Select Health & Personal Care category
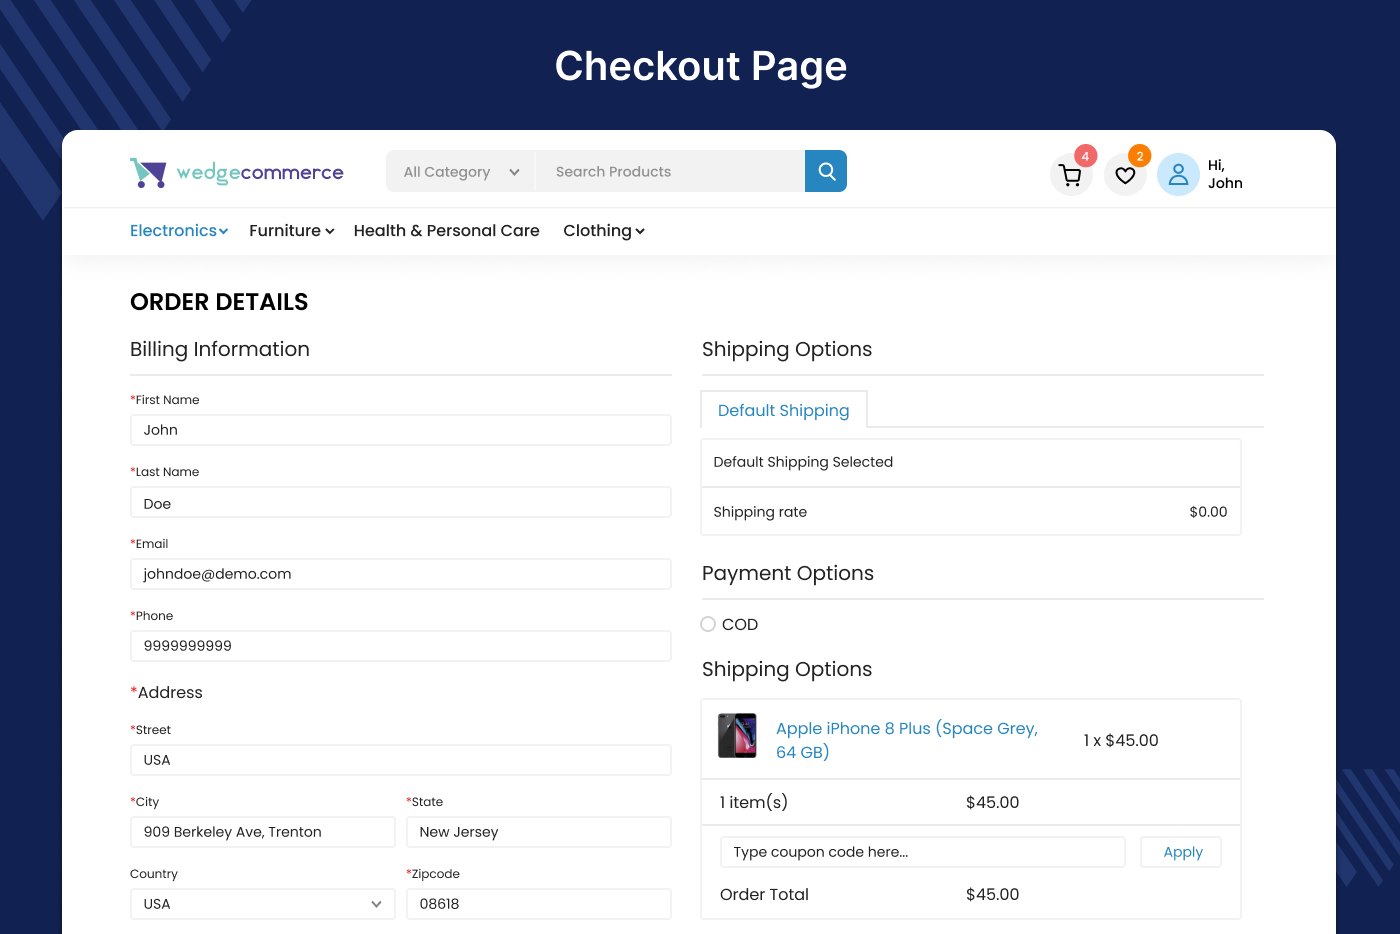The image size is (1400, 934). pyautogui.click(x=446, y=230)
